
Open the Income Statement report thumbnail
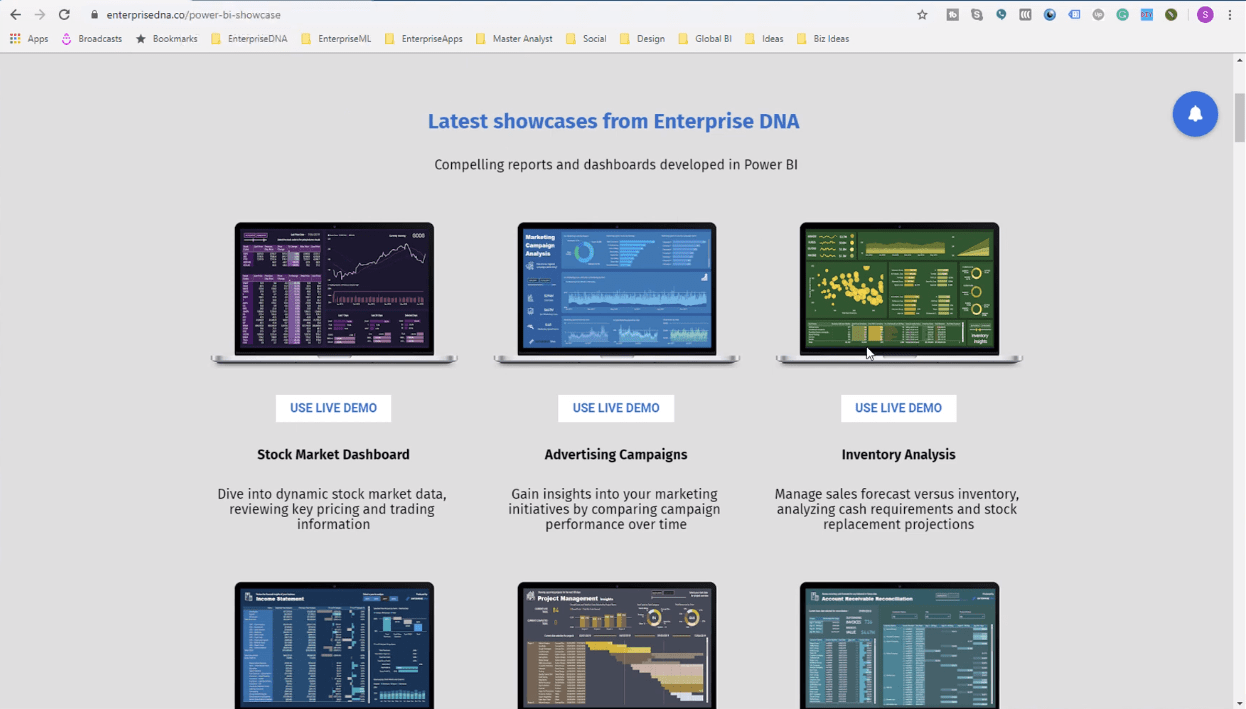click(334, 645)
